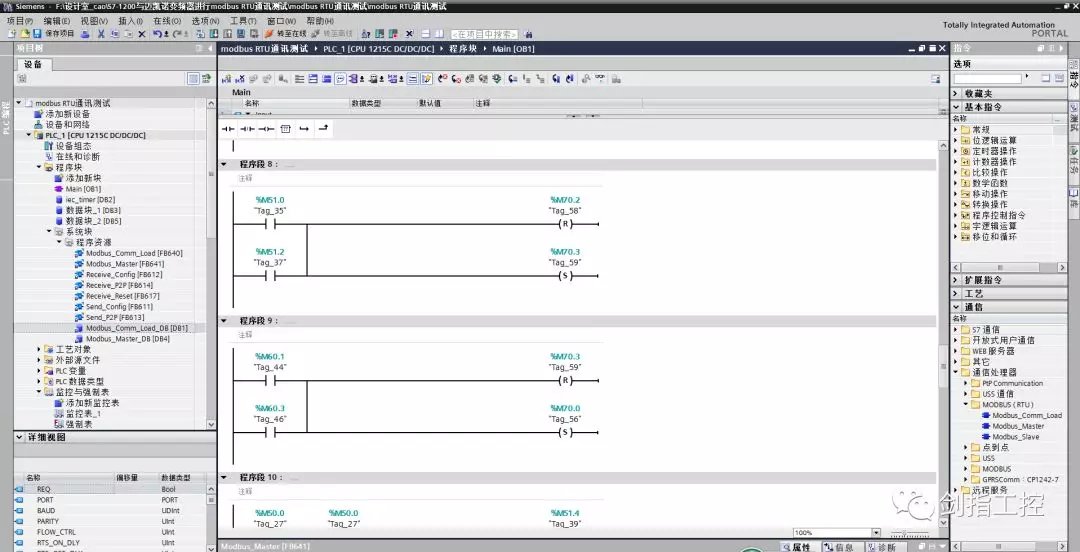The height and width of the screenshot is (552, 1080).
Task: Insert a normally closed contact
Action: point(246,129)
